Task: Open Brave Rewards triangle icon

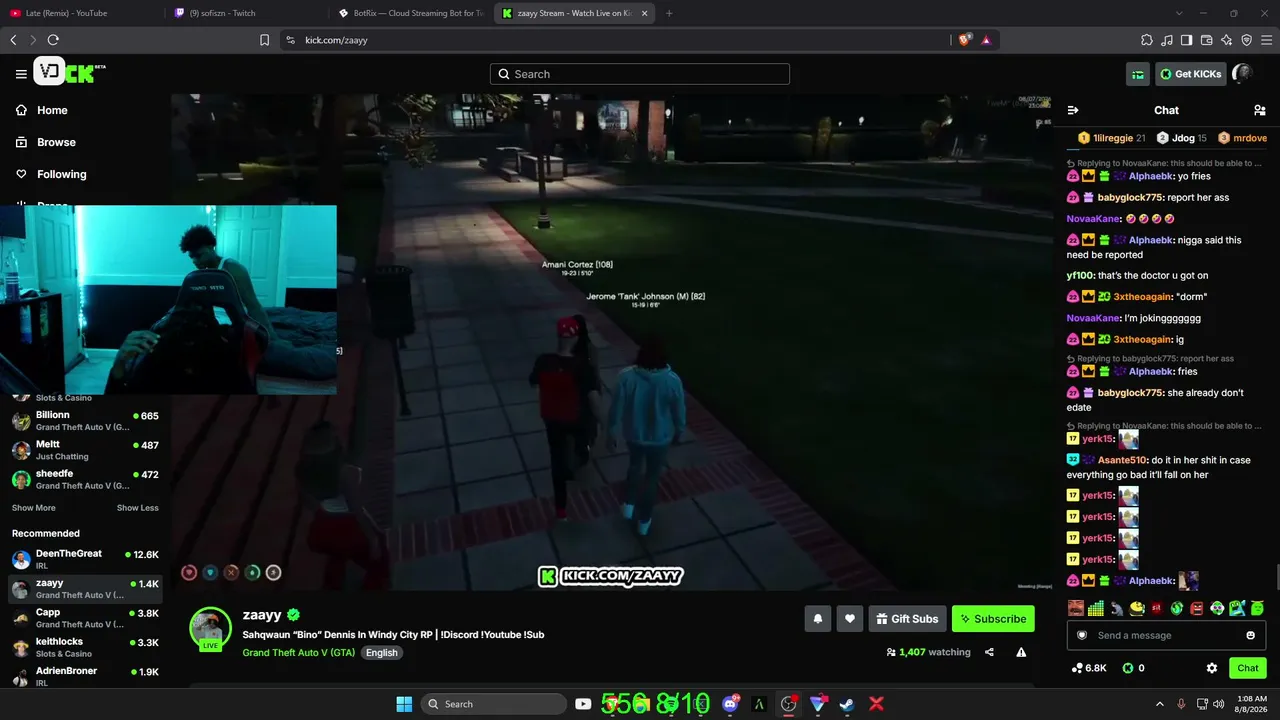Action: pos(986,40)
